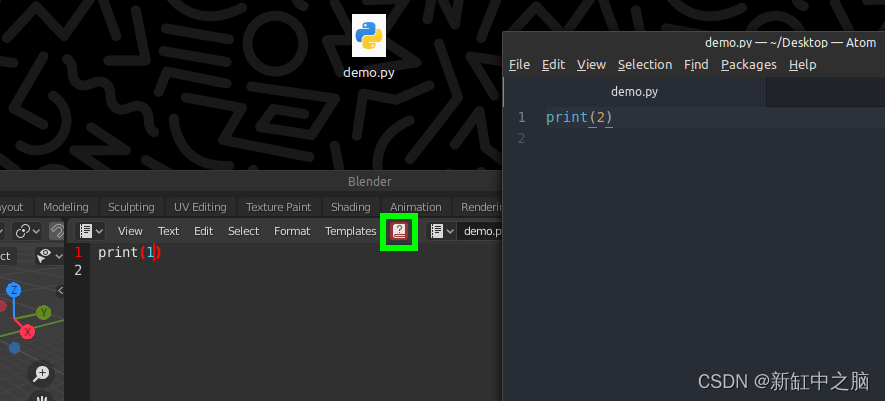
Task: Open Blender text editor Text menu
Action: click(x=168, y=231)
